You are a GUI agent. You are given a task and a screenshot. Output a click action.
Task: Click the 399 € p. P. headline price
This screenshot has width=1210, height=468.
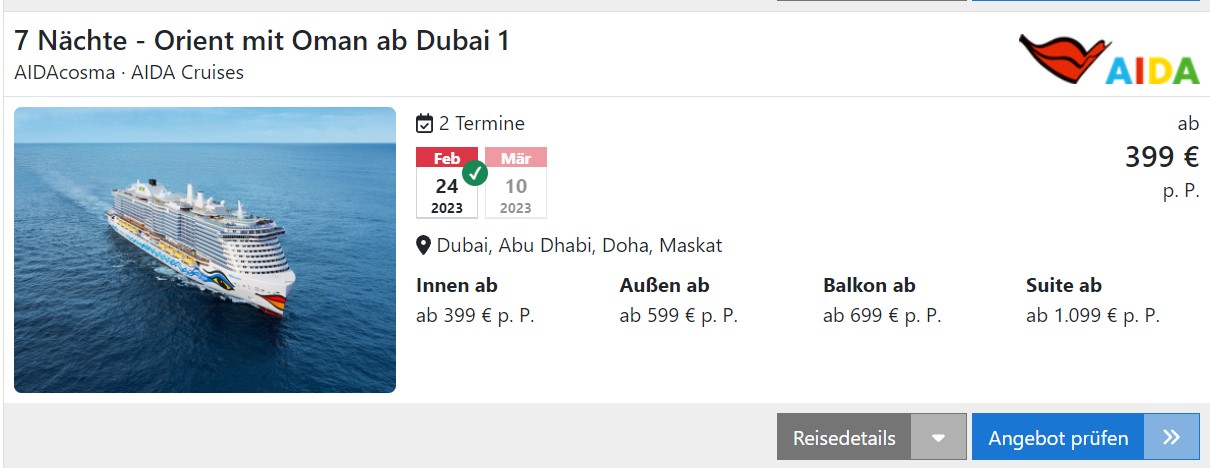(1162, 158)
